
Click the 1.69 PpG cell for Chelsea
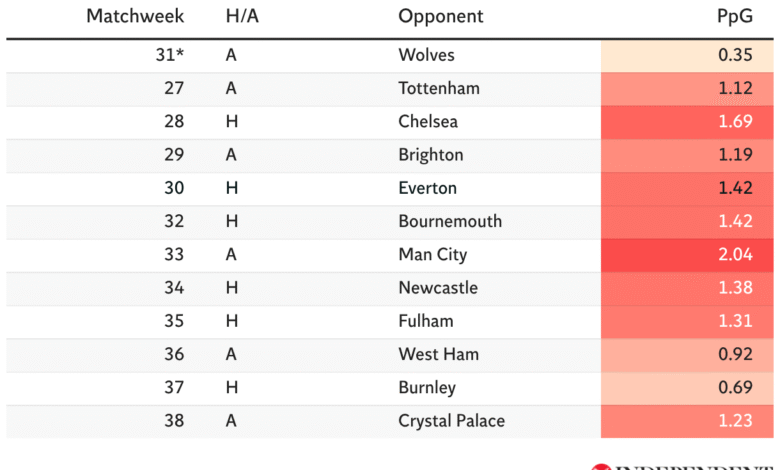[687, 122]
